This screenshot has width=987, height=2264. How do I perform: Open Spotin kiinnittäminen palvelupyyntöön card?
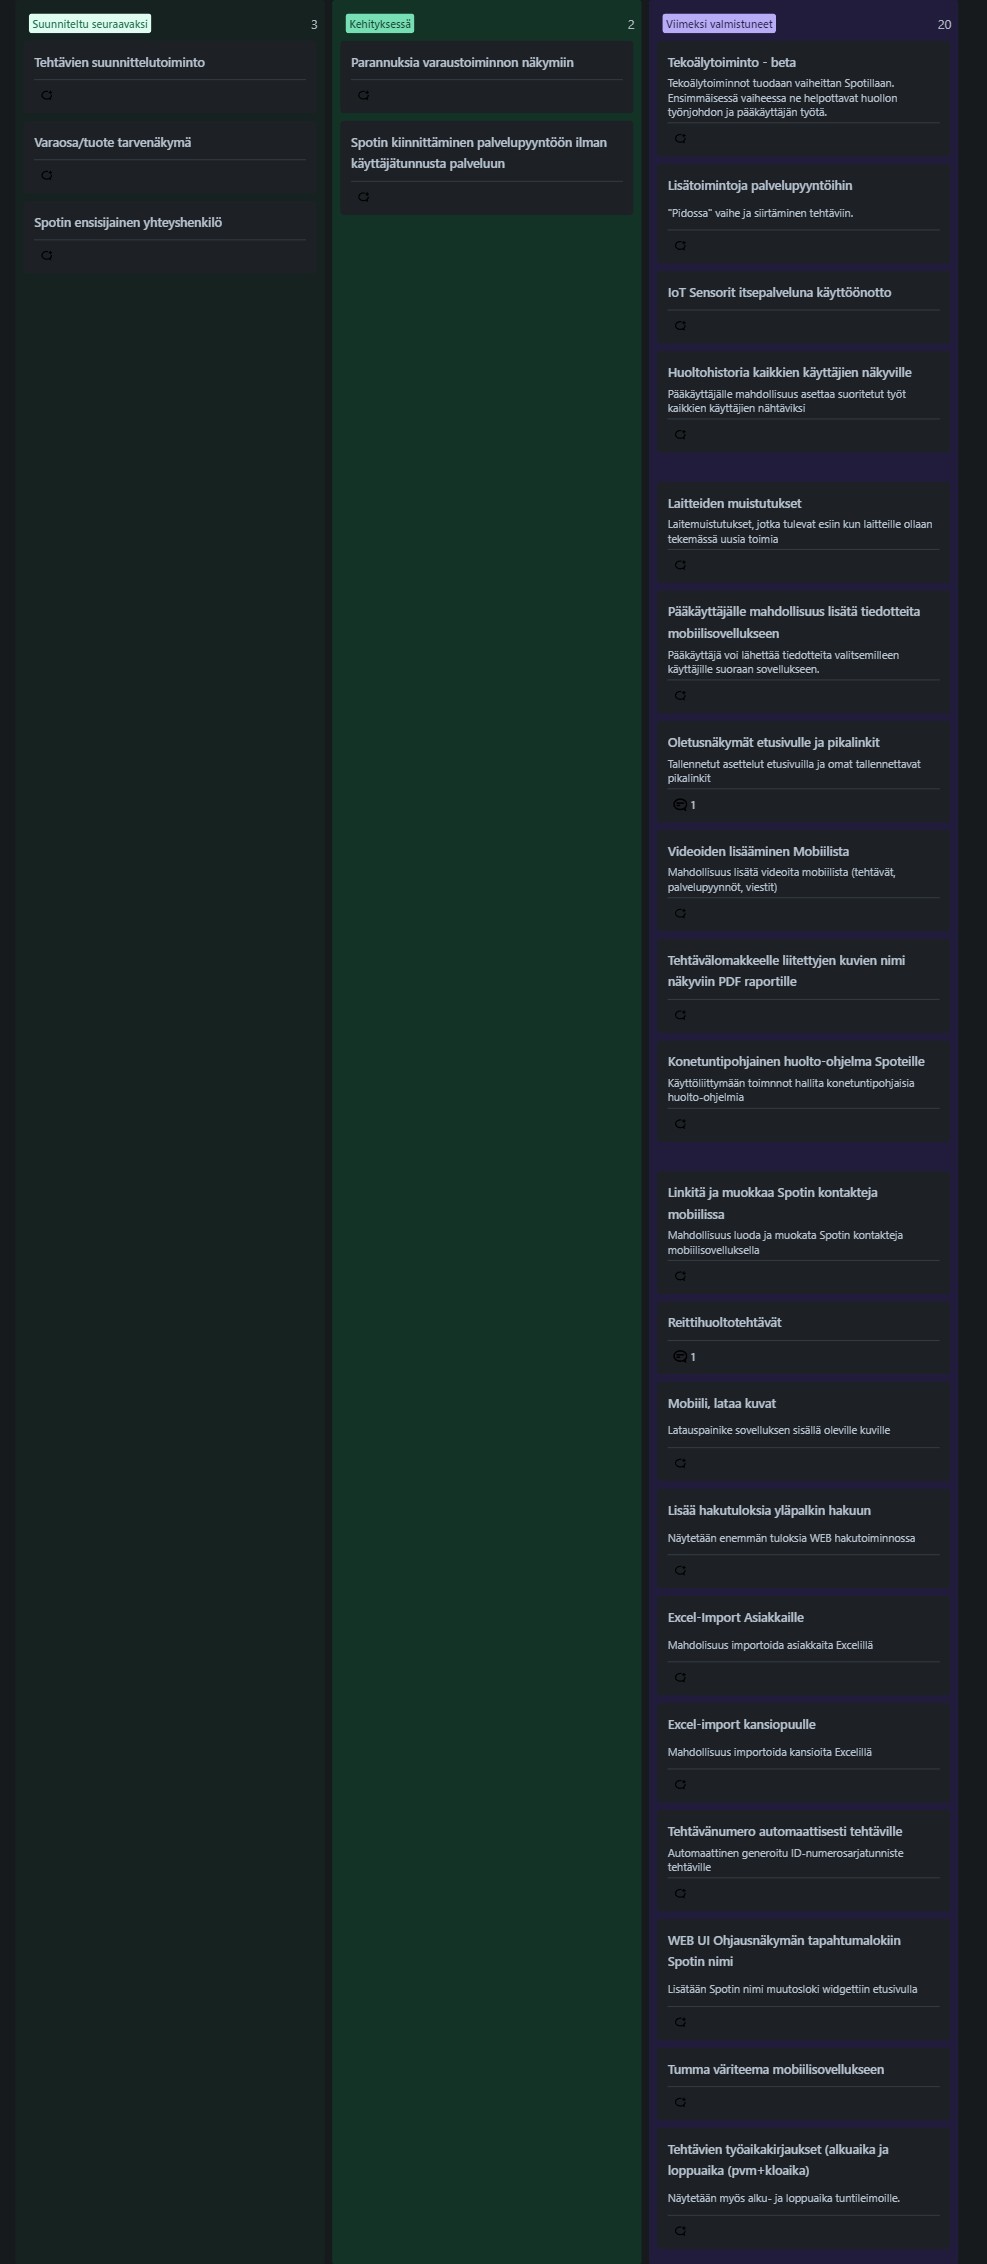click(x=487, y=168)
